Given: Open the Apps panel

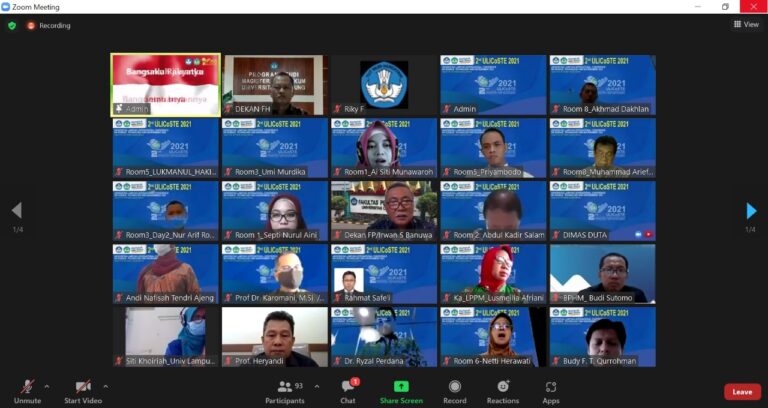Looking at the screenshot, I should pyautogui.click(x=551, y=387).
